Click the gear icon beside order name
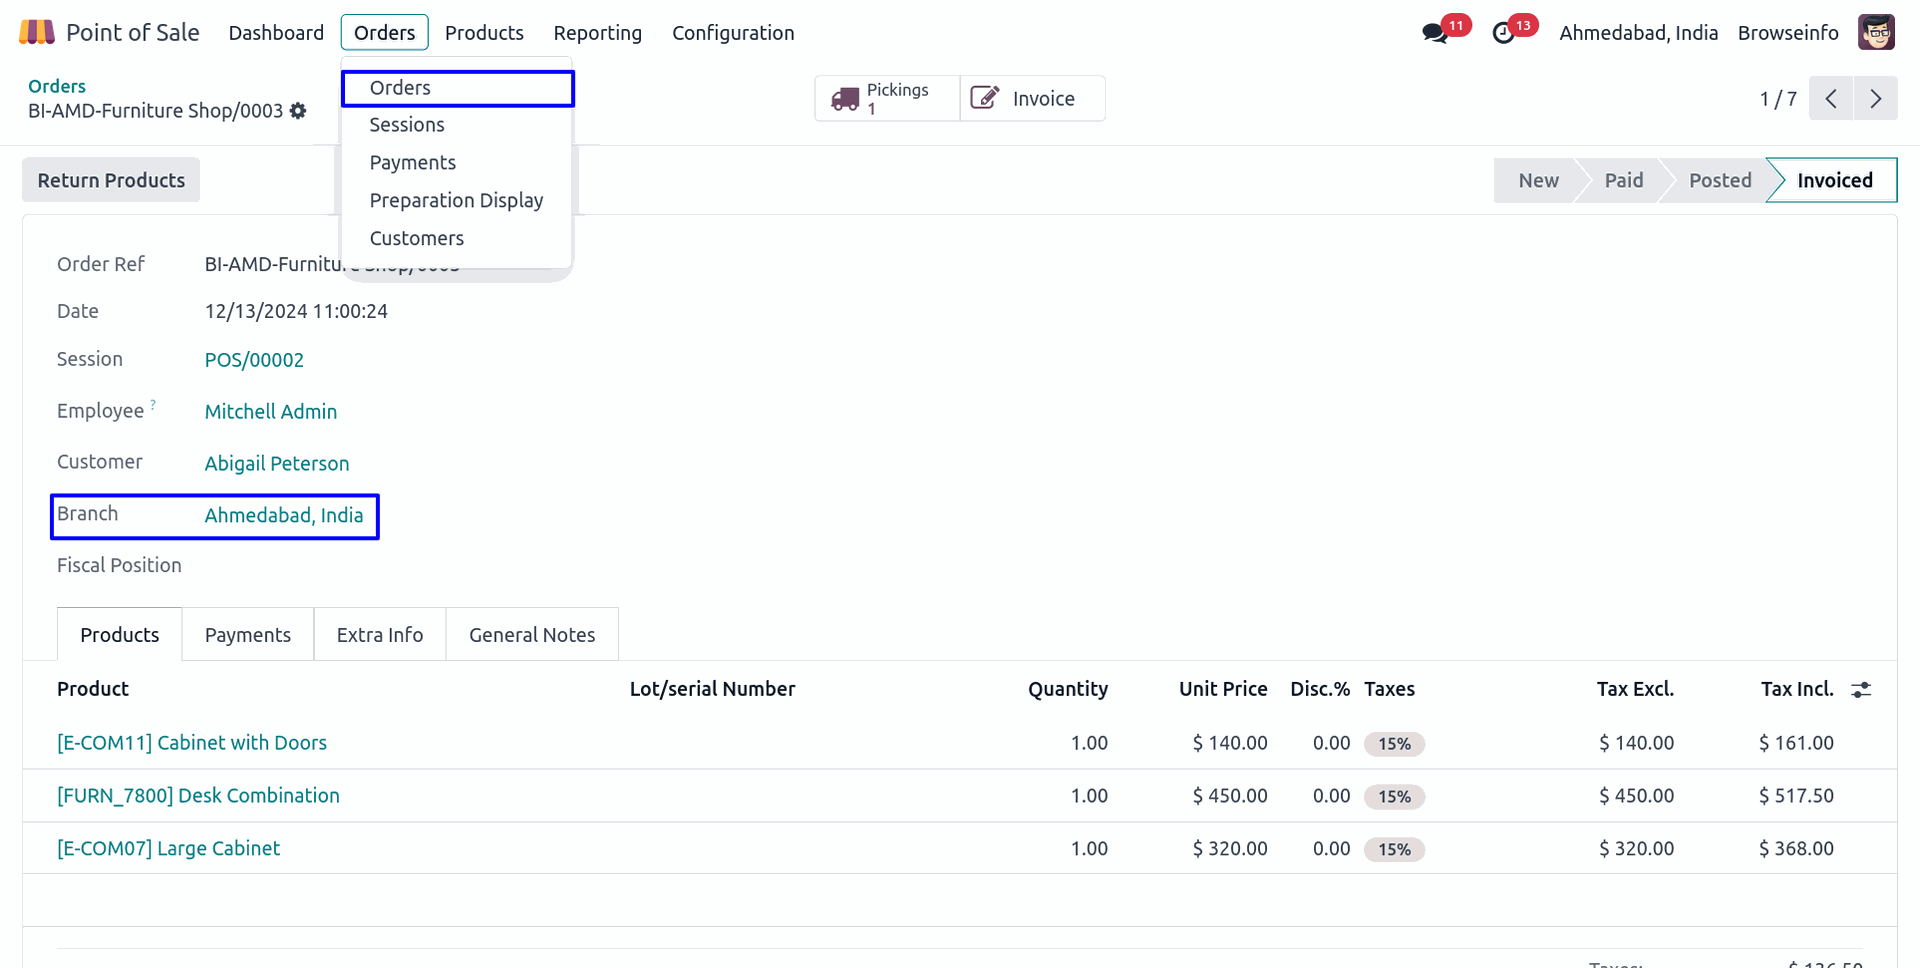 click(x=298, y=111)
